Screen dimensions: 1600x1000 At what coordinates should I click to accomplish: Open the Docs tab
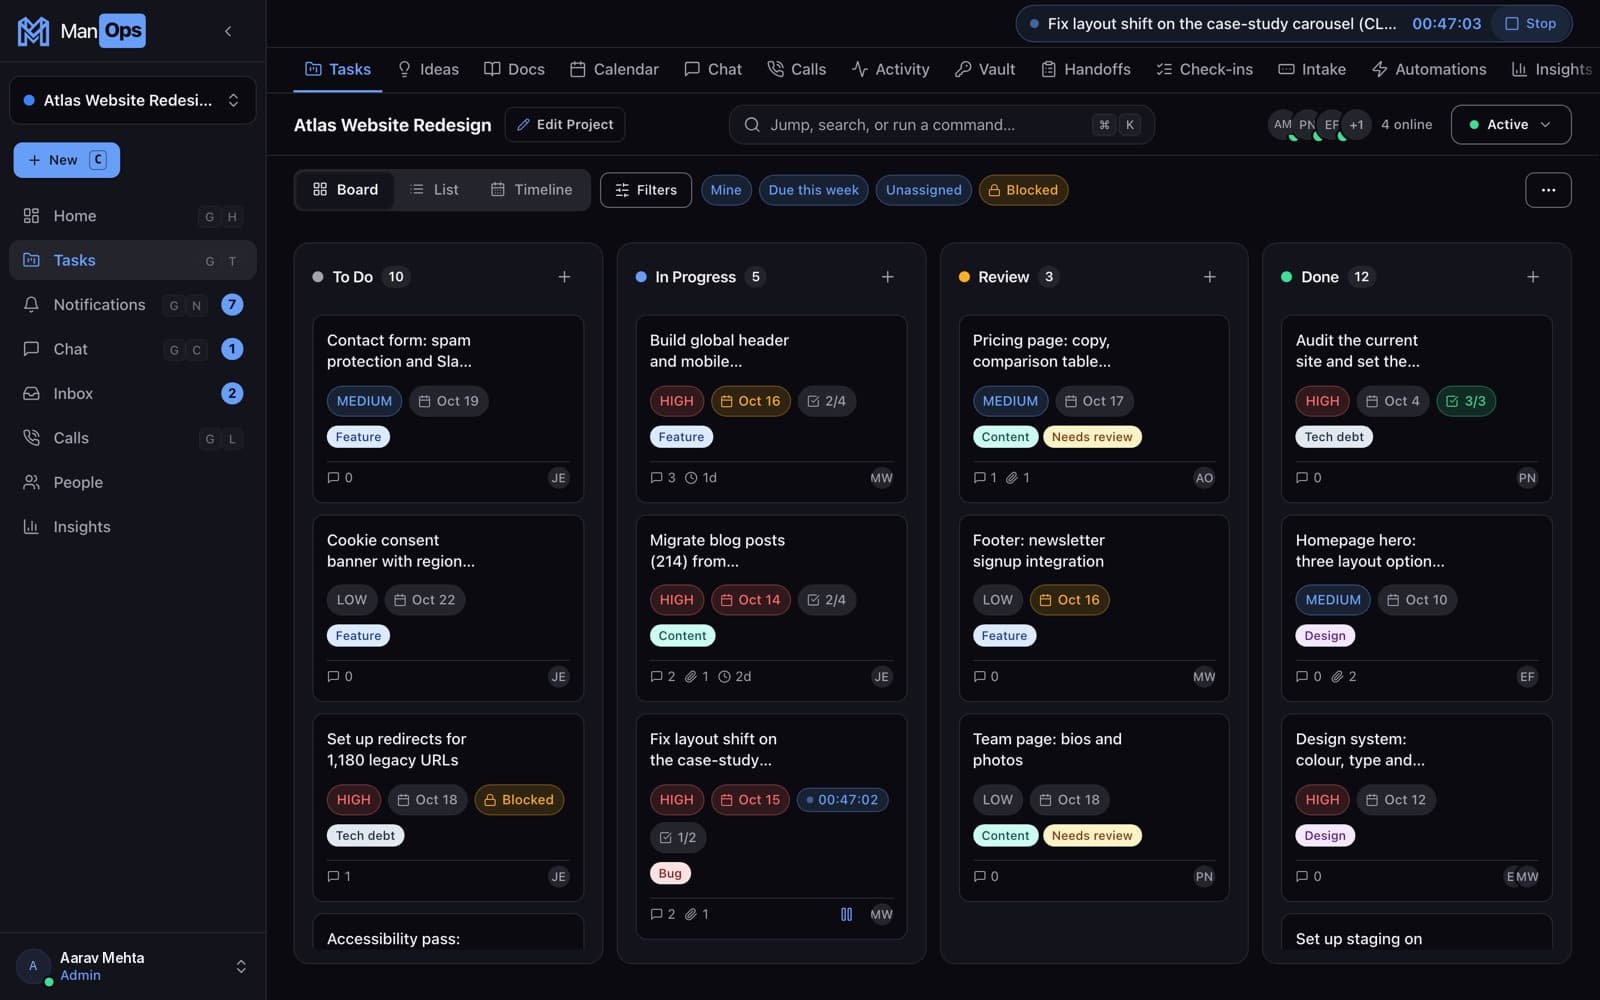coord(514,69)
